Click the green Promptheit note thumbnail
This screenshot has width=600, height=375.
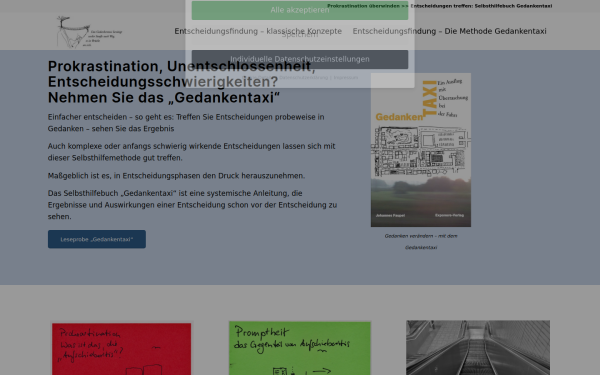(300, 348)
